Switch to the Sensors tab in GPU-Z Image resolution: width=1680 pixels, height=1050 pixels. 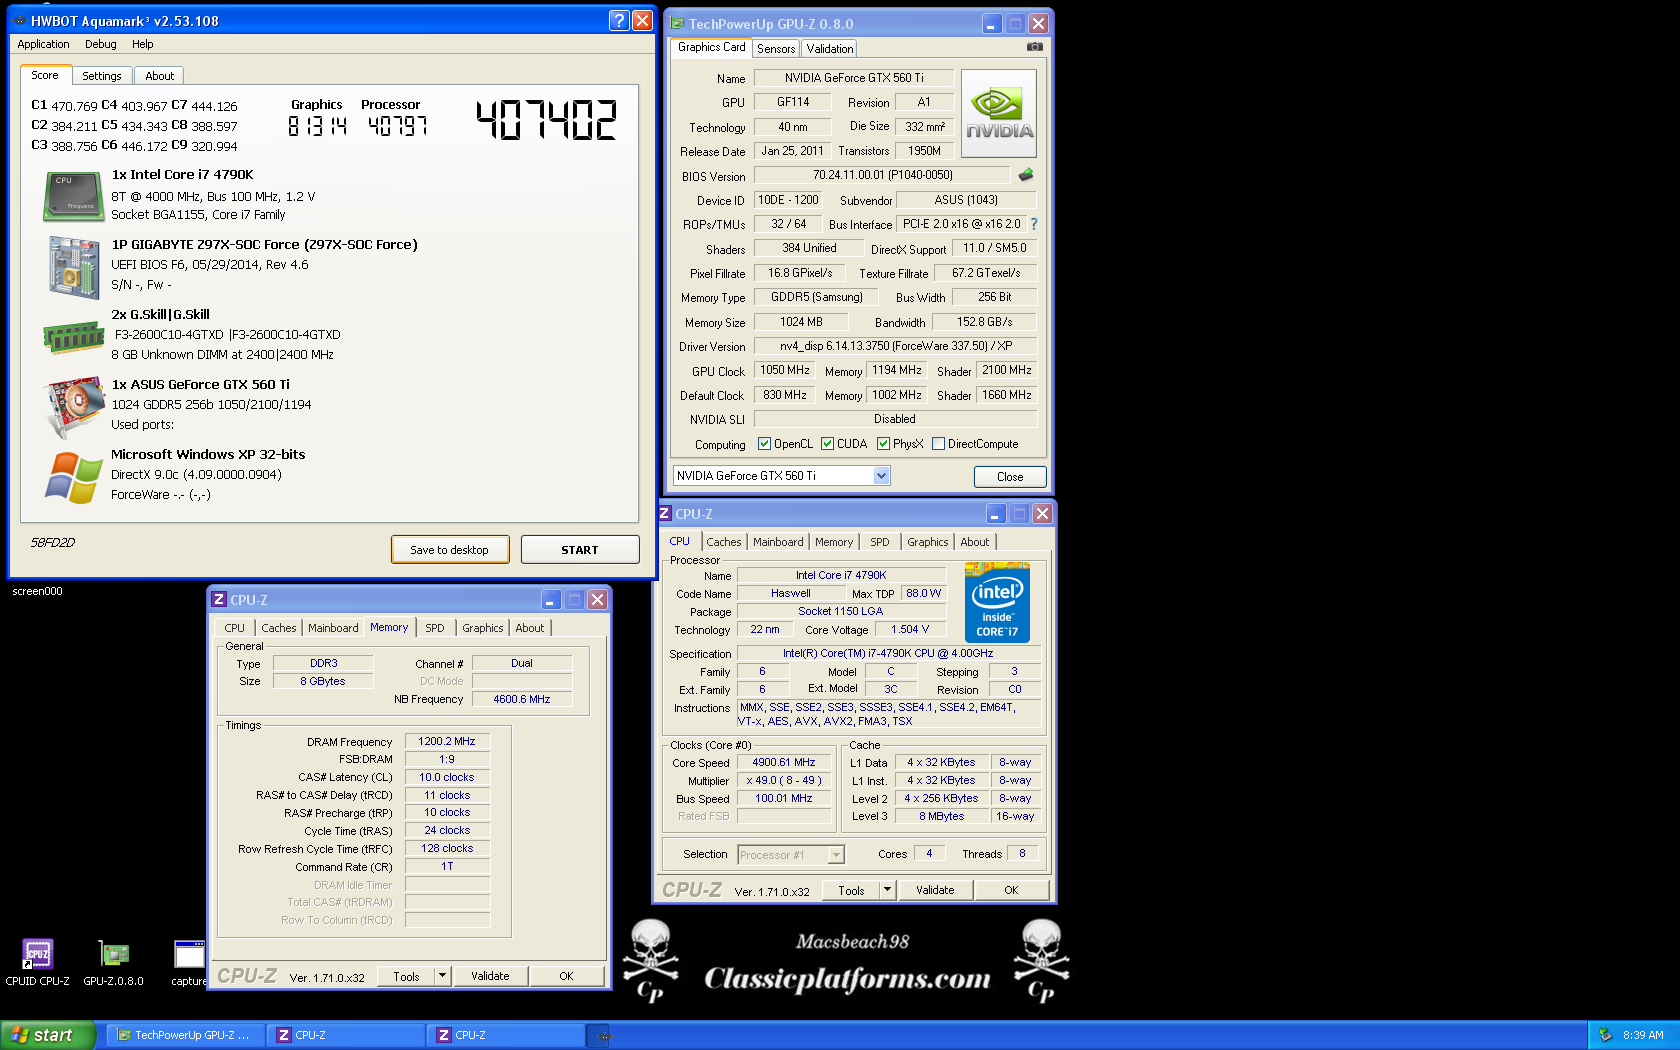coord(776,49)
